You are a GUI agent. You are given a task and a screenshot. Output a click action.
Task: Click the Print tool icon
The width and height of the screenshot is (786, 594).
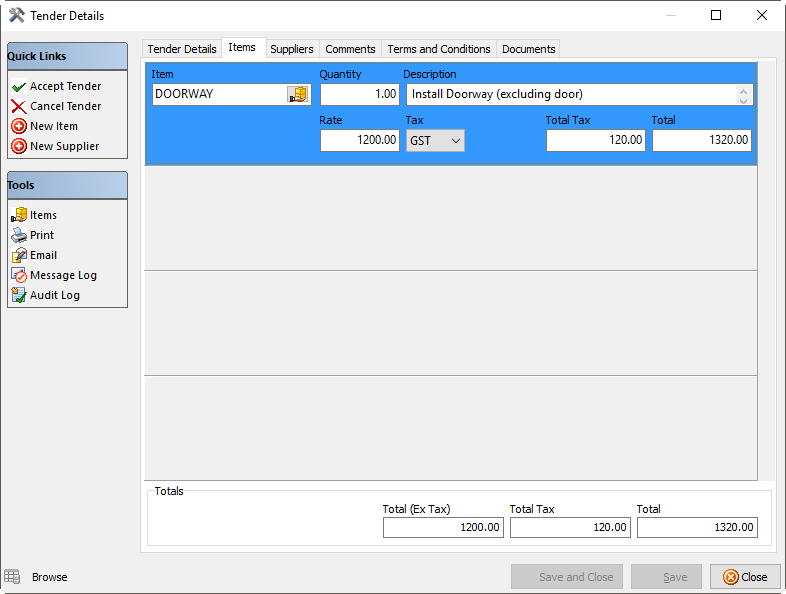[x=19, y=235]
